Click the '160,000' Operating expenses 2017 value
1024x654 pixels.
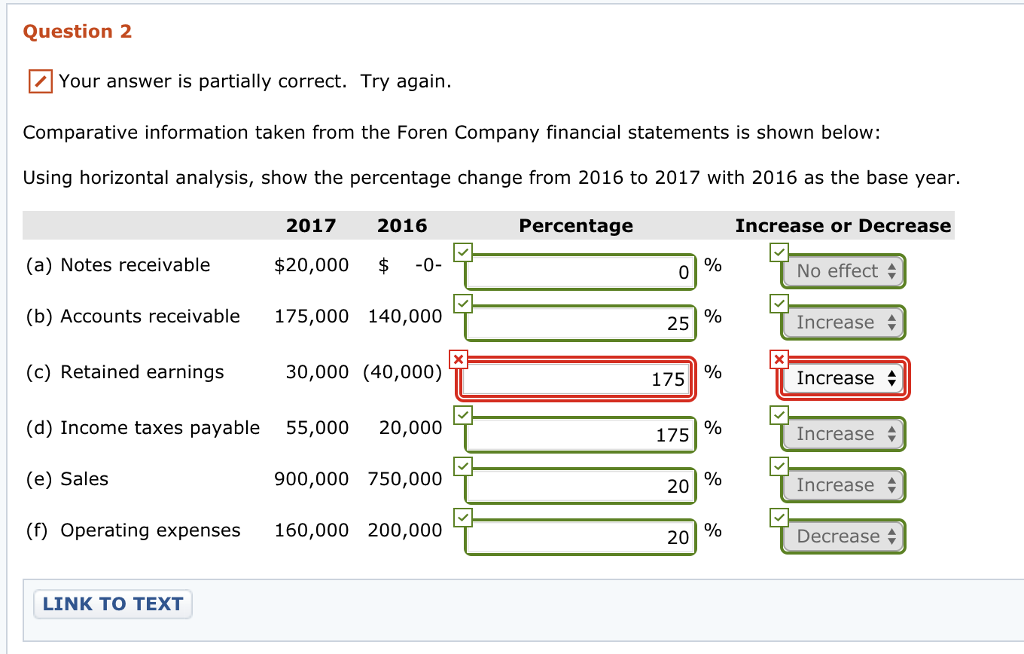312,530
